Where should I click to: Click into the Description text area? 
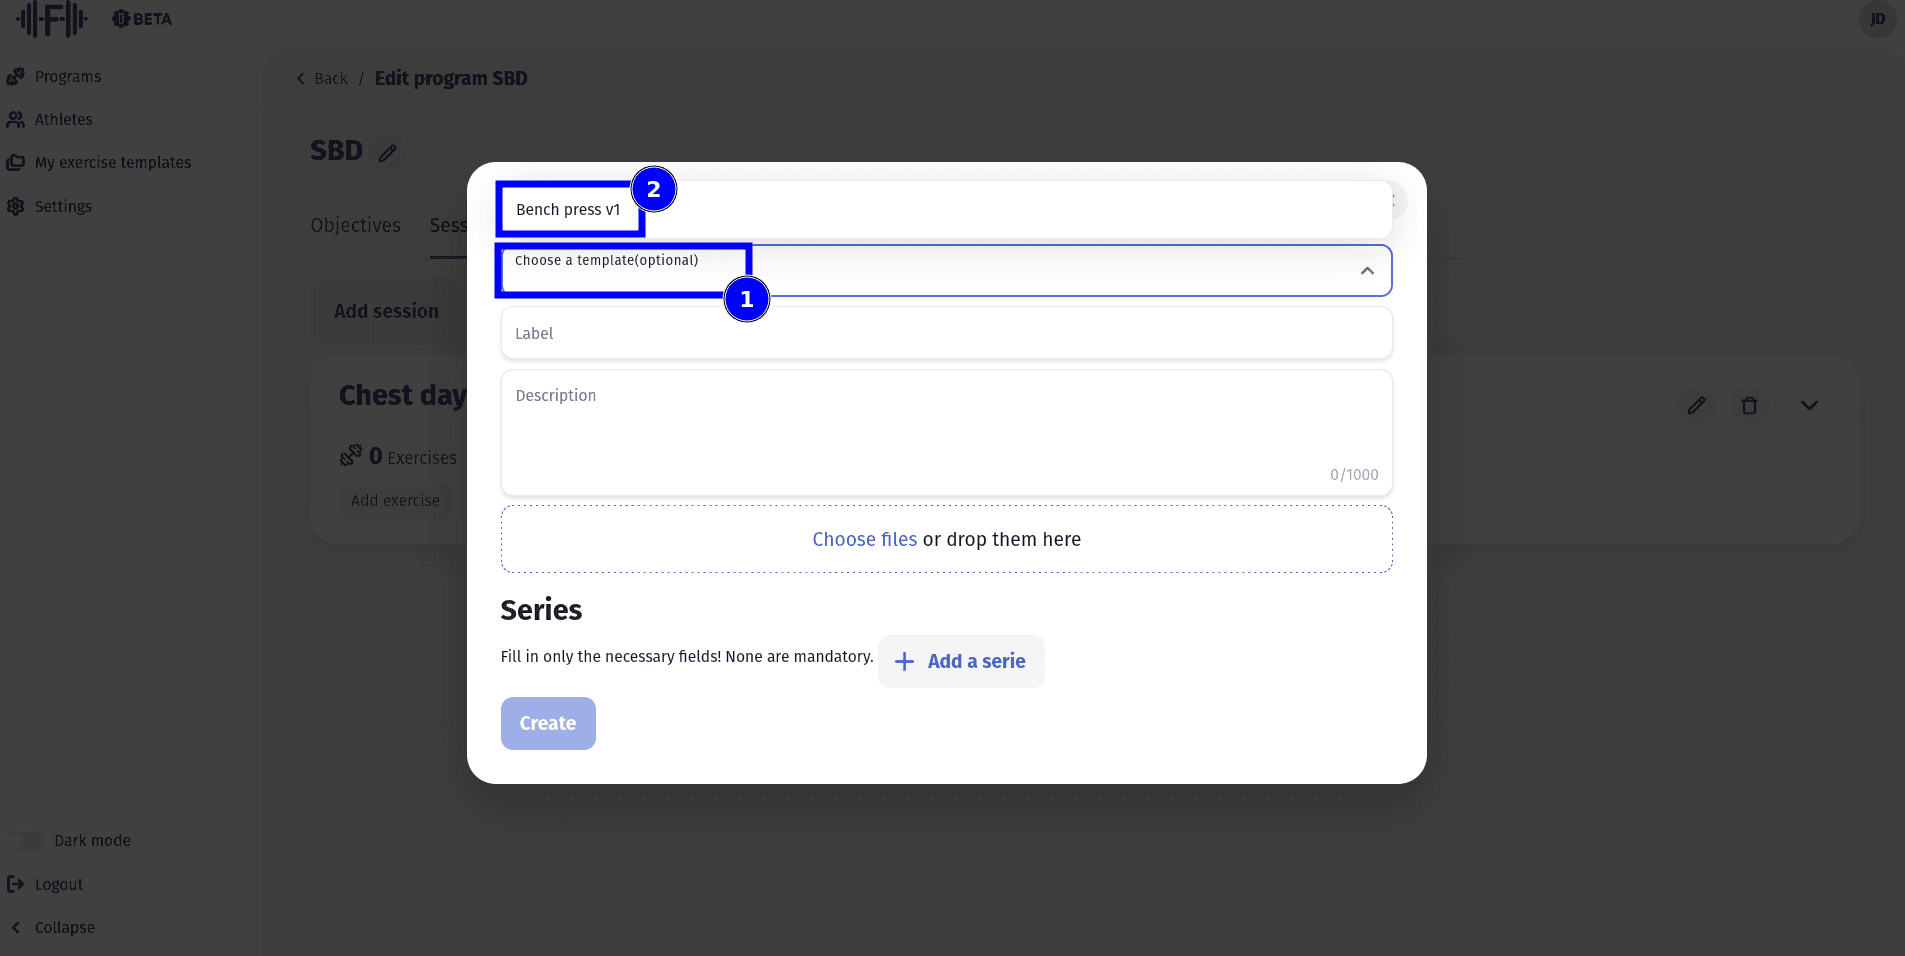pyautogui.click(x=945, y=430)
